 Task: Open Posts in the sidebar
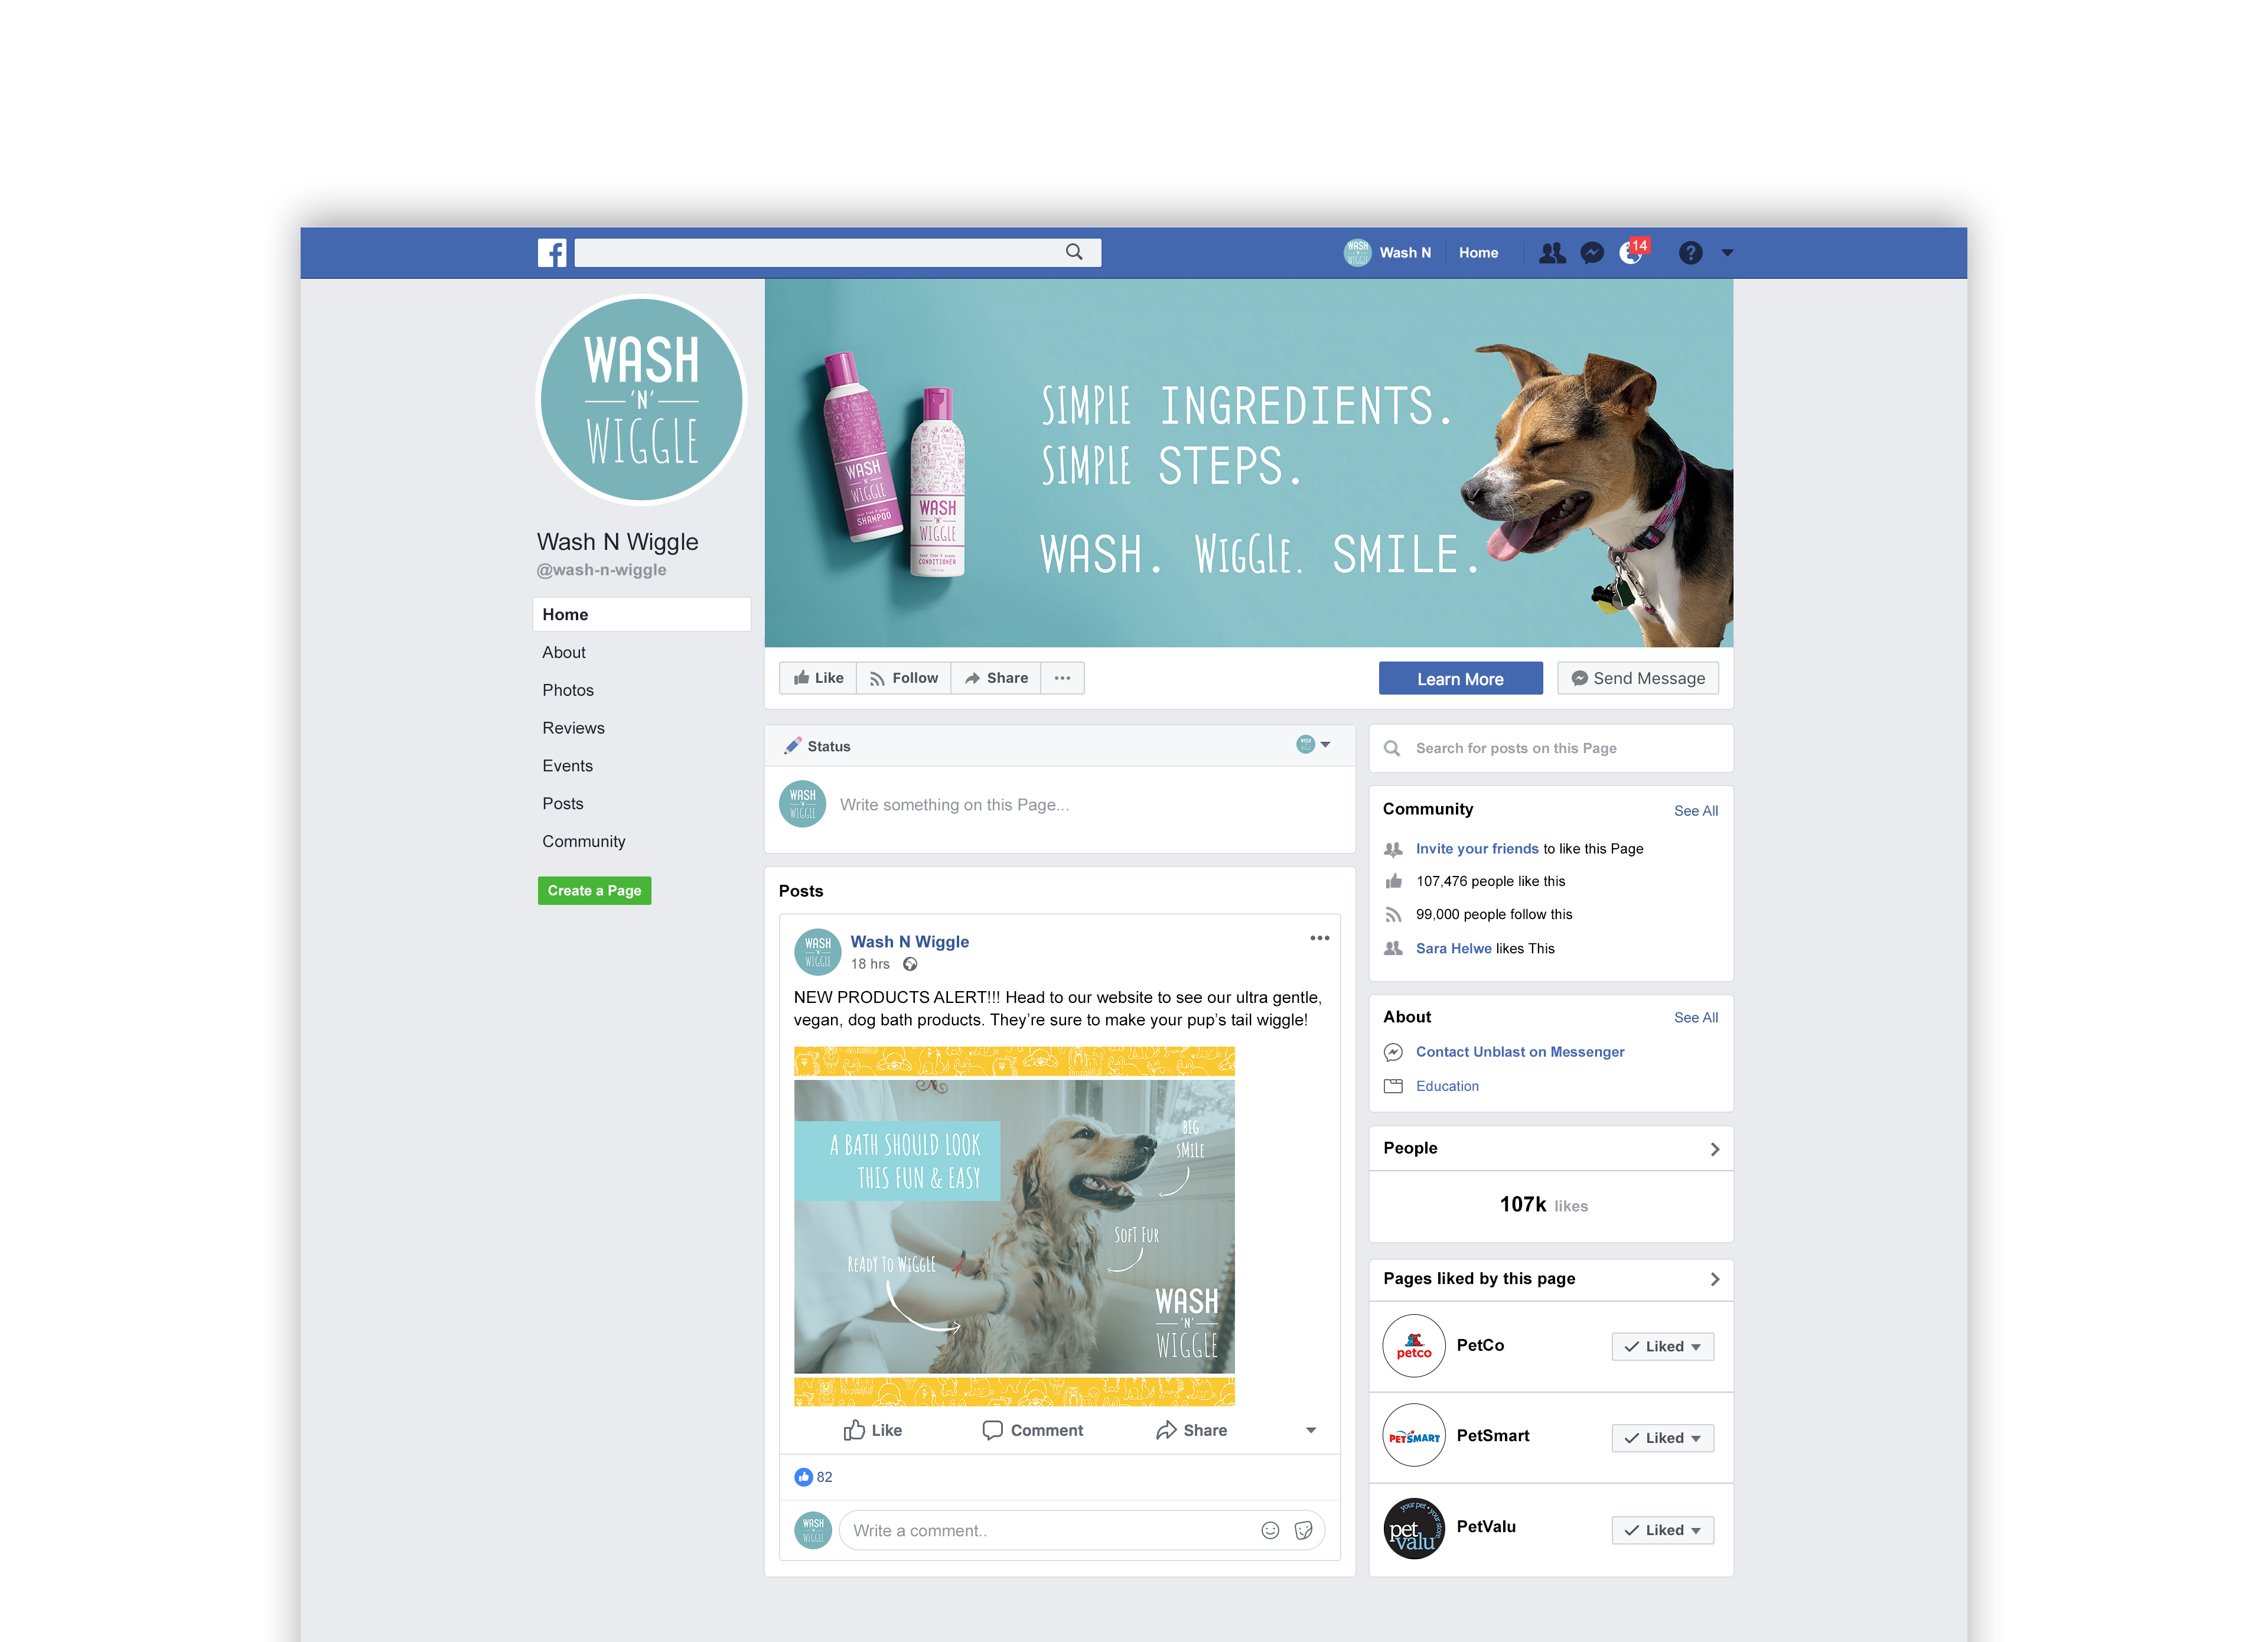pyautogui.click(x=563, y=804)
